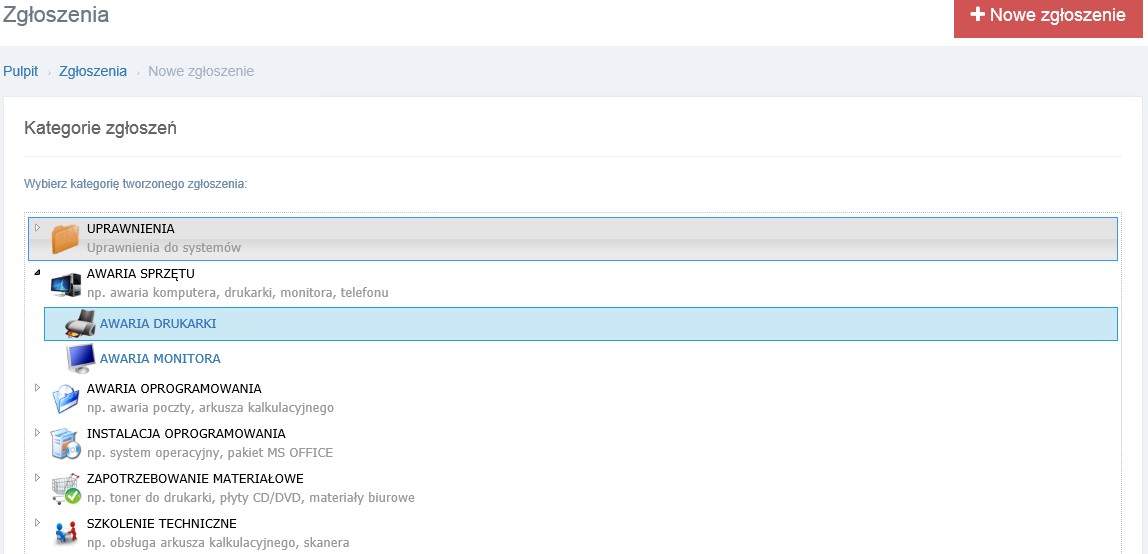
Task: Click the shopping cart ZAPOTRZEBOWANIE MATERIAŁOWE icon
Action: point(65,489)
